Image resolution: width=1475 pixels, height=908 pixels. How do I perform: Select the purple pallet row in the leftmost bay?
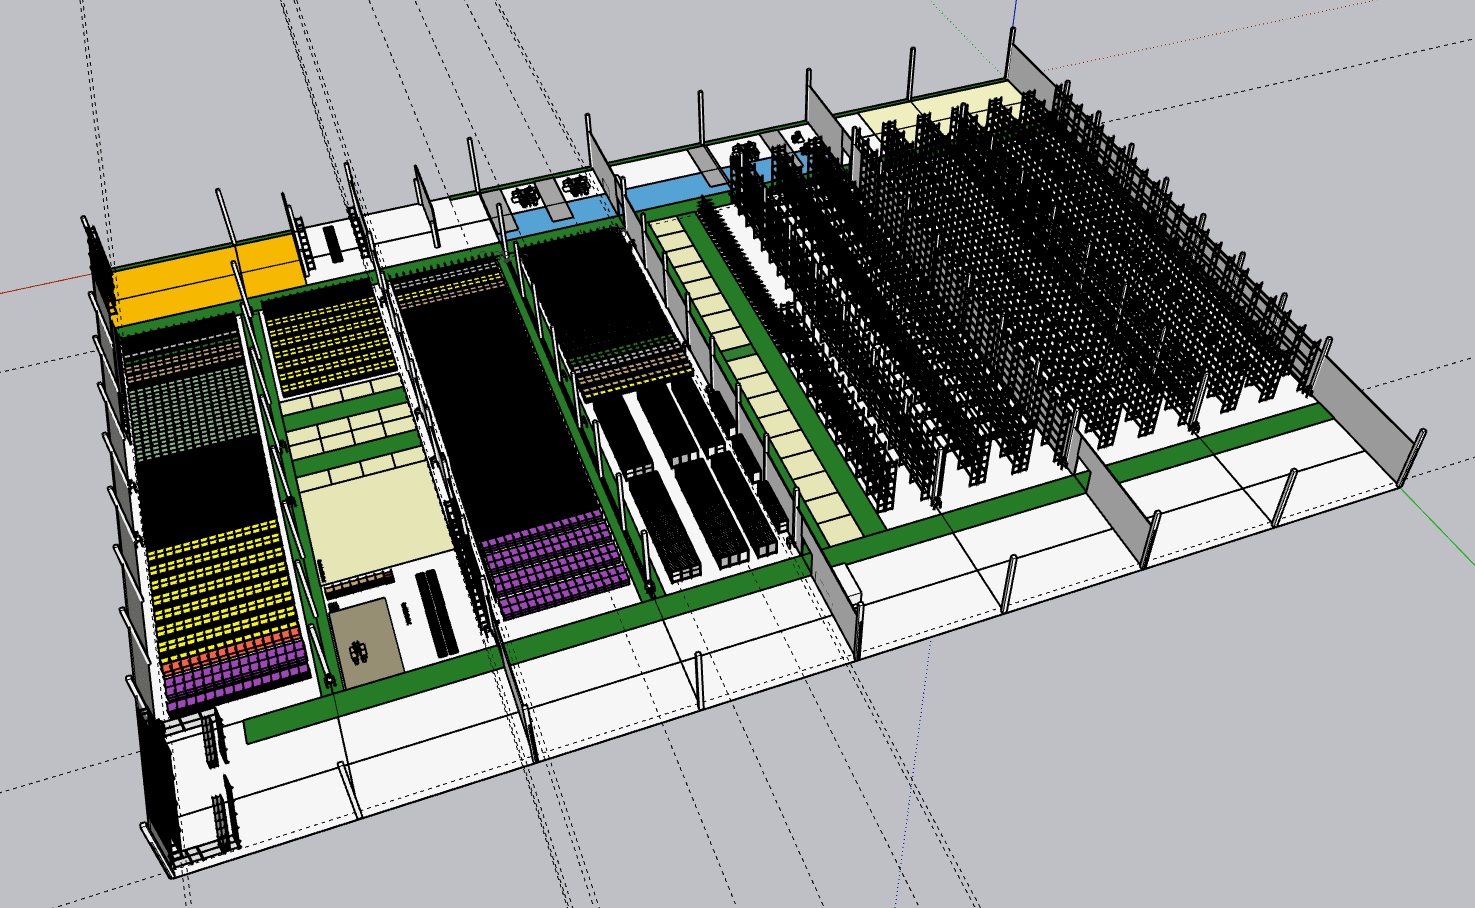[x=235, y=682]
